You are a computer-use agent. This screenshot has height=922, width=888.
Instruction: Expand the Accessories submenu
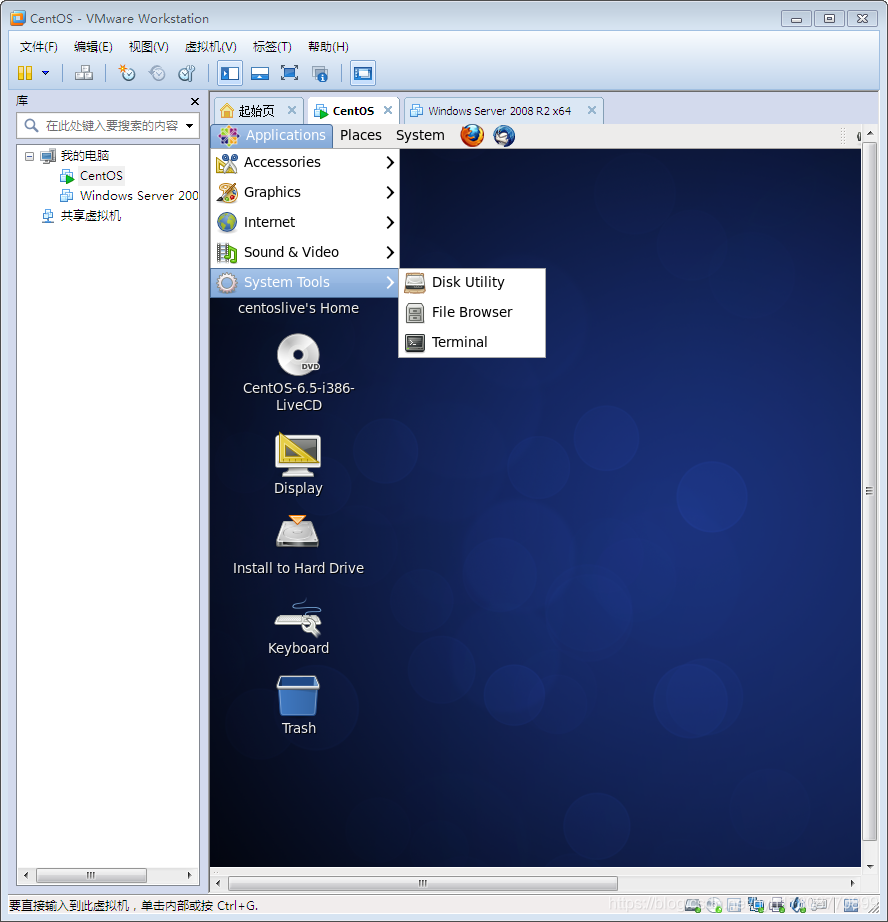point(283,161)
